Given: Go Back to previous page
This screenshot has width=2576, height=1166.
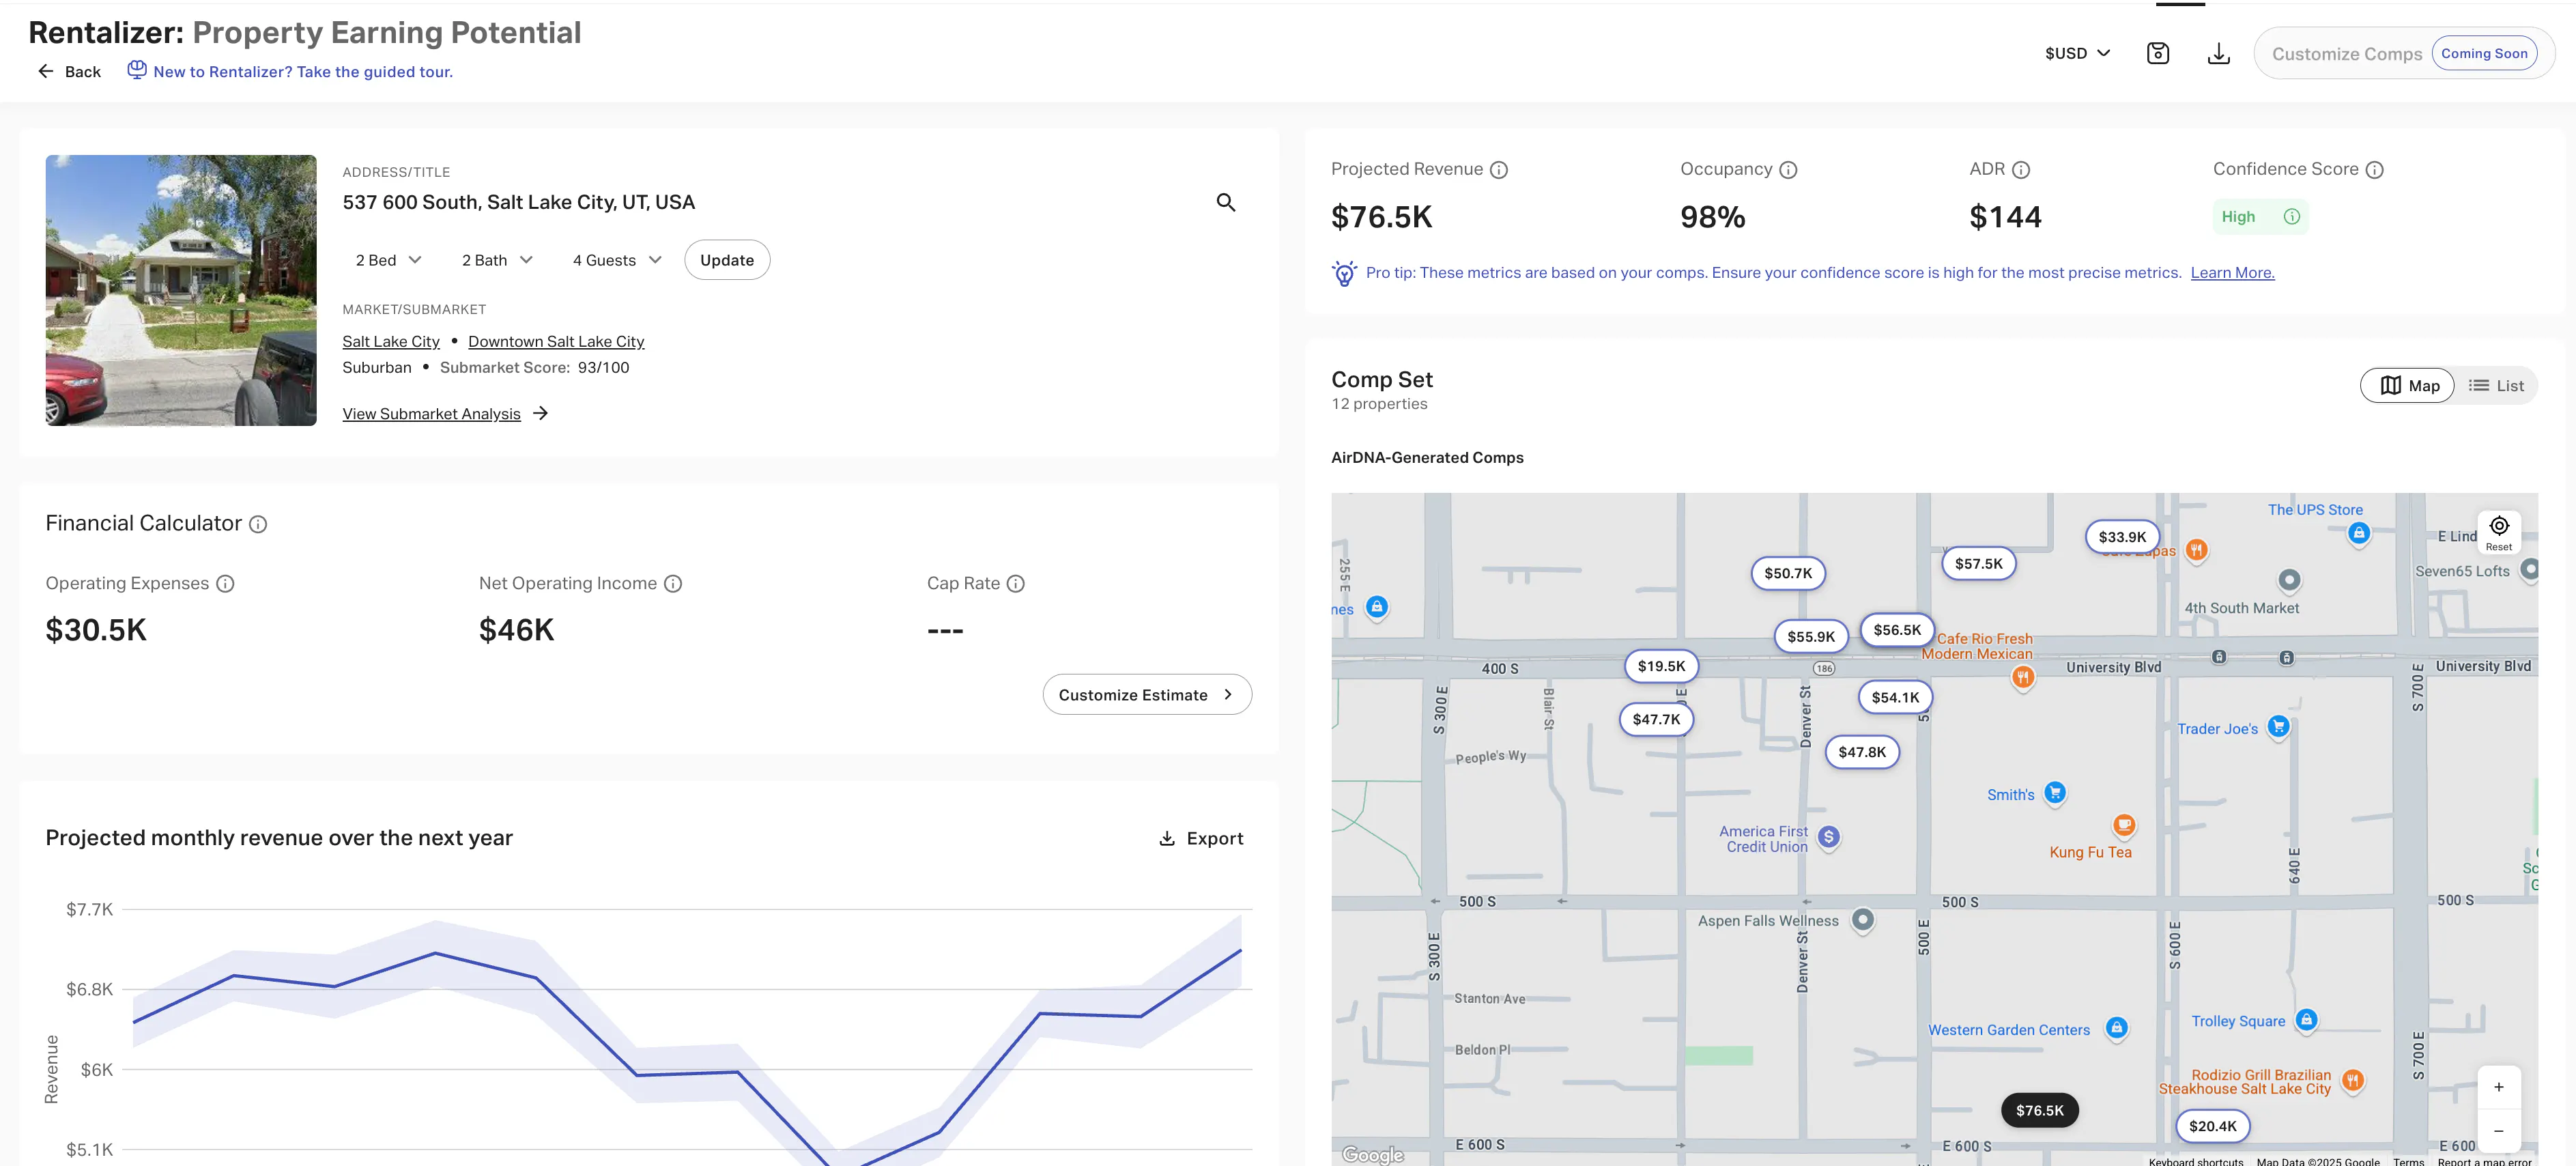Looking at the screenshot, I should click(69, 72).
